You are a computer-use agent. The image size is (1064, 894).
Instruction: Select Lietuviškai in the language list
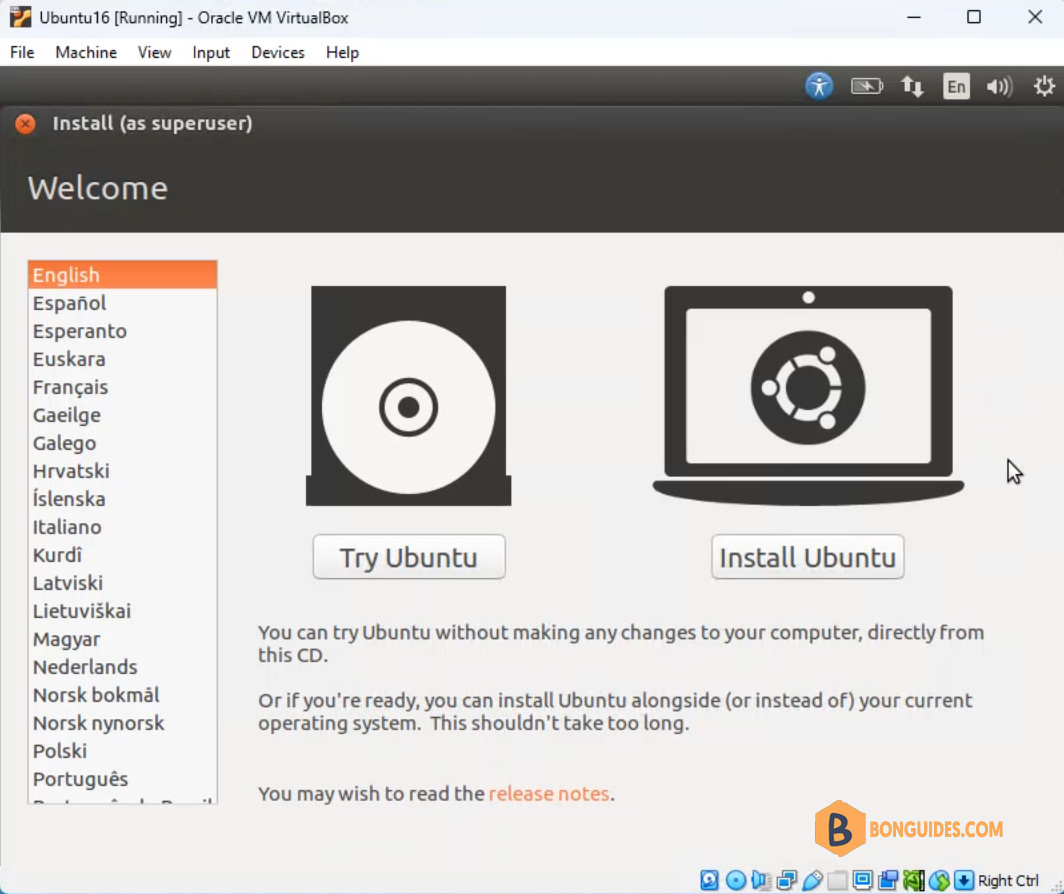(x=123, y=611)
